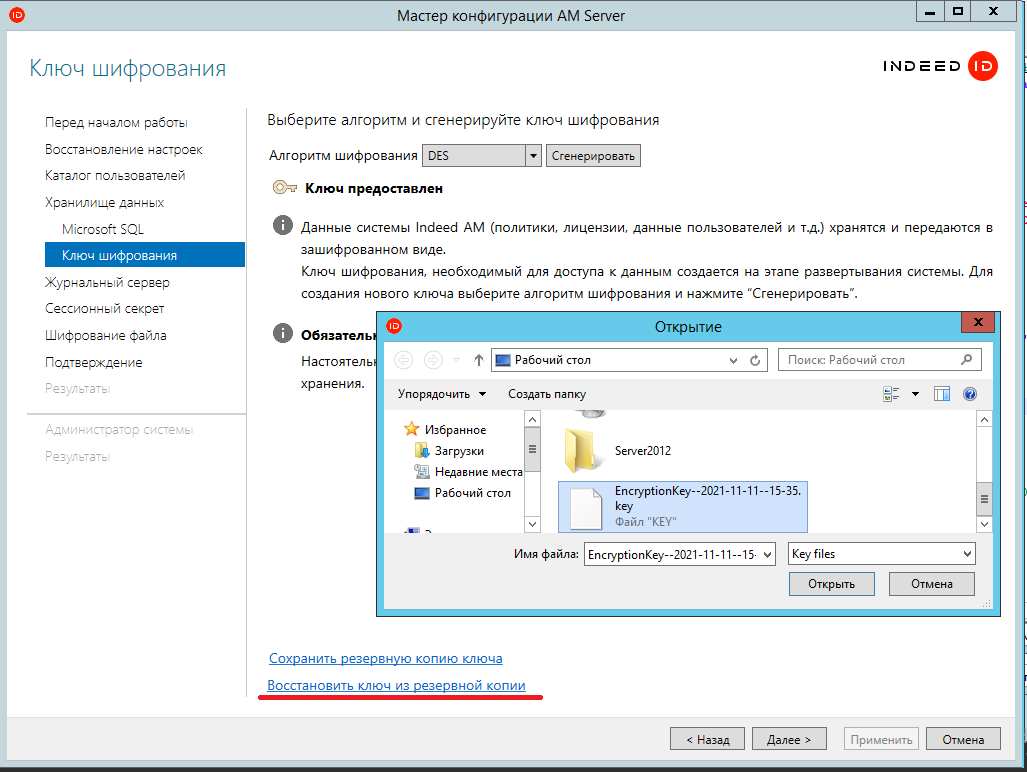
Task: Open the Microsoft SQL section in the sidebar
Action: tap(103, 229)
